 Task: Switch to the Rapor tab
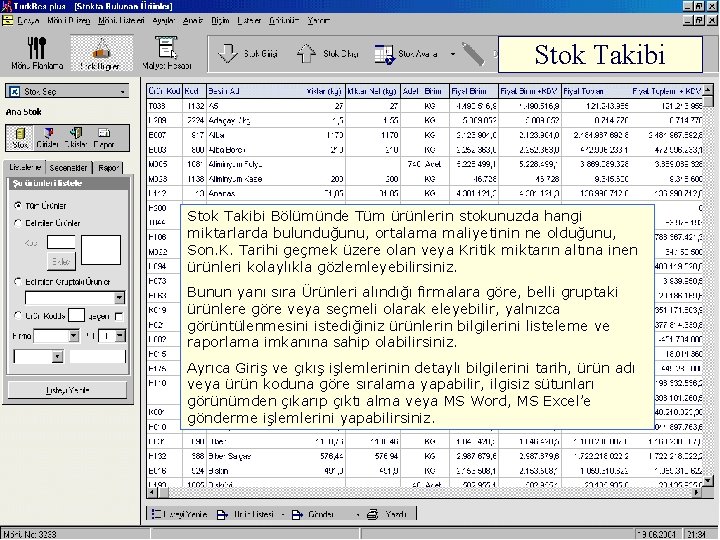tap(108, 168)
